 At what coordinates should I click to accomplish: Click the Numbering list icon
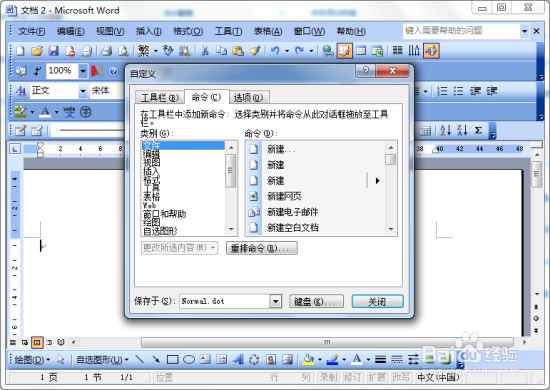tap(442, 91)
